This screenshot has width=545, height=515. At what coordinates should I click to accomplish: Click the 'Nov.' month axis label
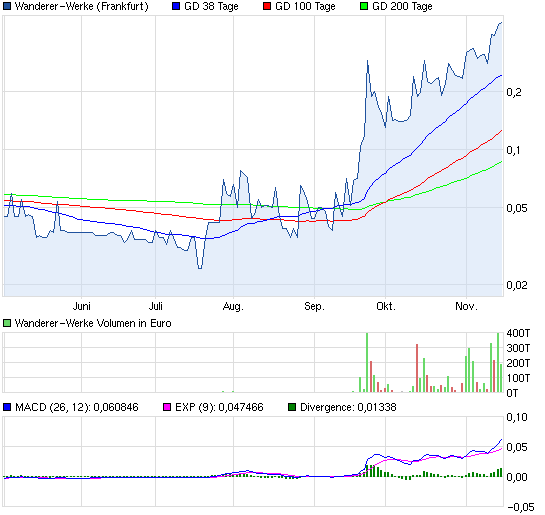[466, 306]
